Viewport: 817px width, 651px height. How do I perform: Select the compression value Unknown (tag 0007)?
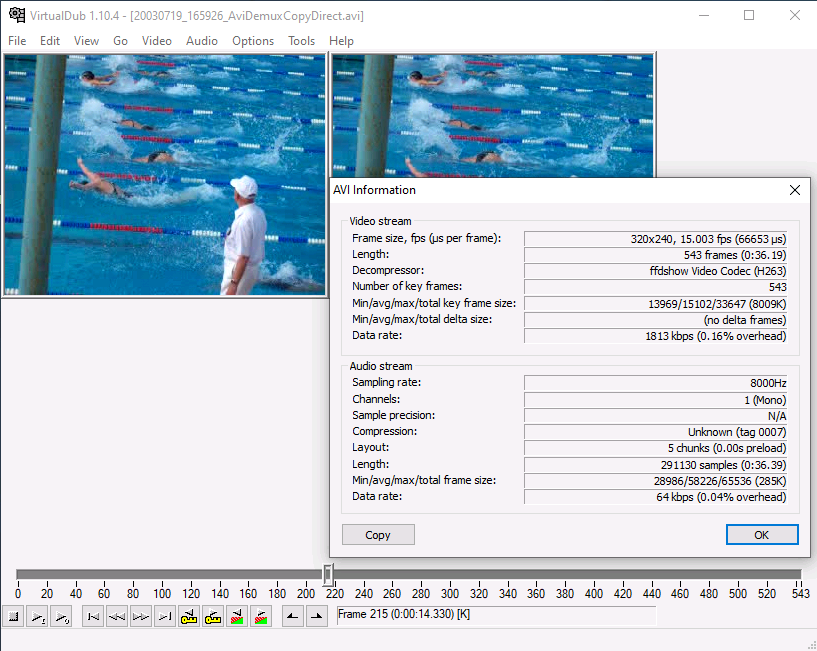pyautogui.click(x=655, y=432)
